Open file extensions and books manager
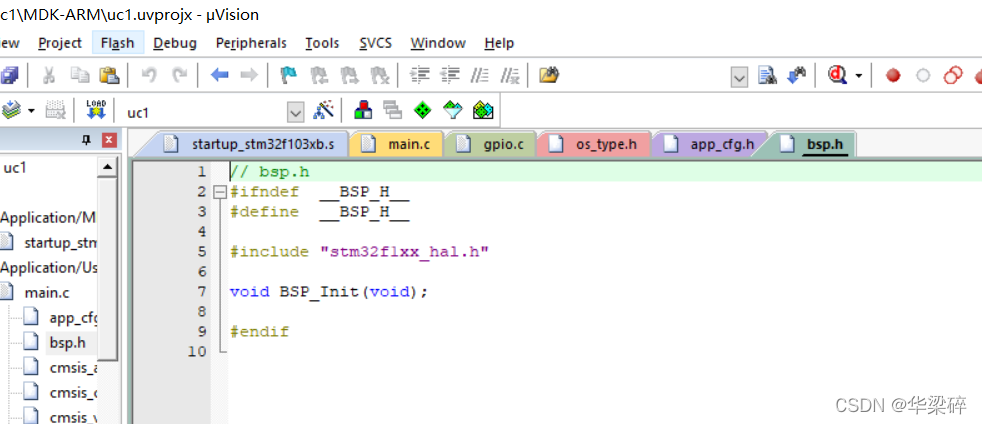This screenshot has width=982, height=424. 363,111
